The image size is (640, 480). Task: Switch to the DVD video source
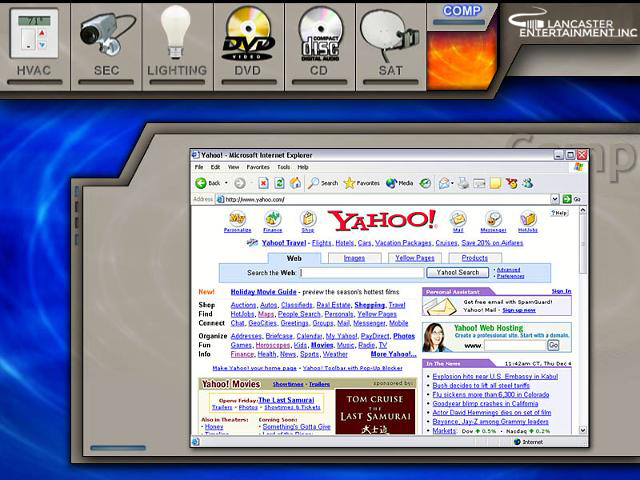[248, 46]
